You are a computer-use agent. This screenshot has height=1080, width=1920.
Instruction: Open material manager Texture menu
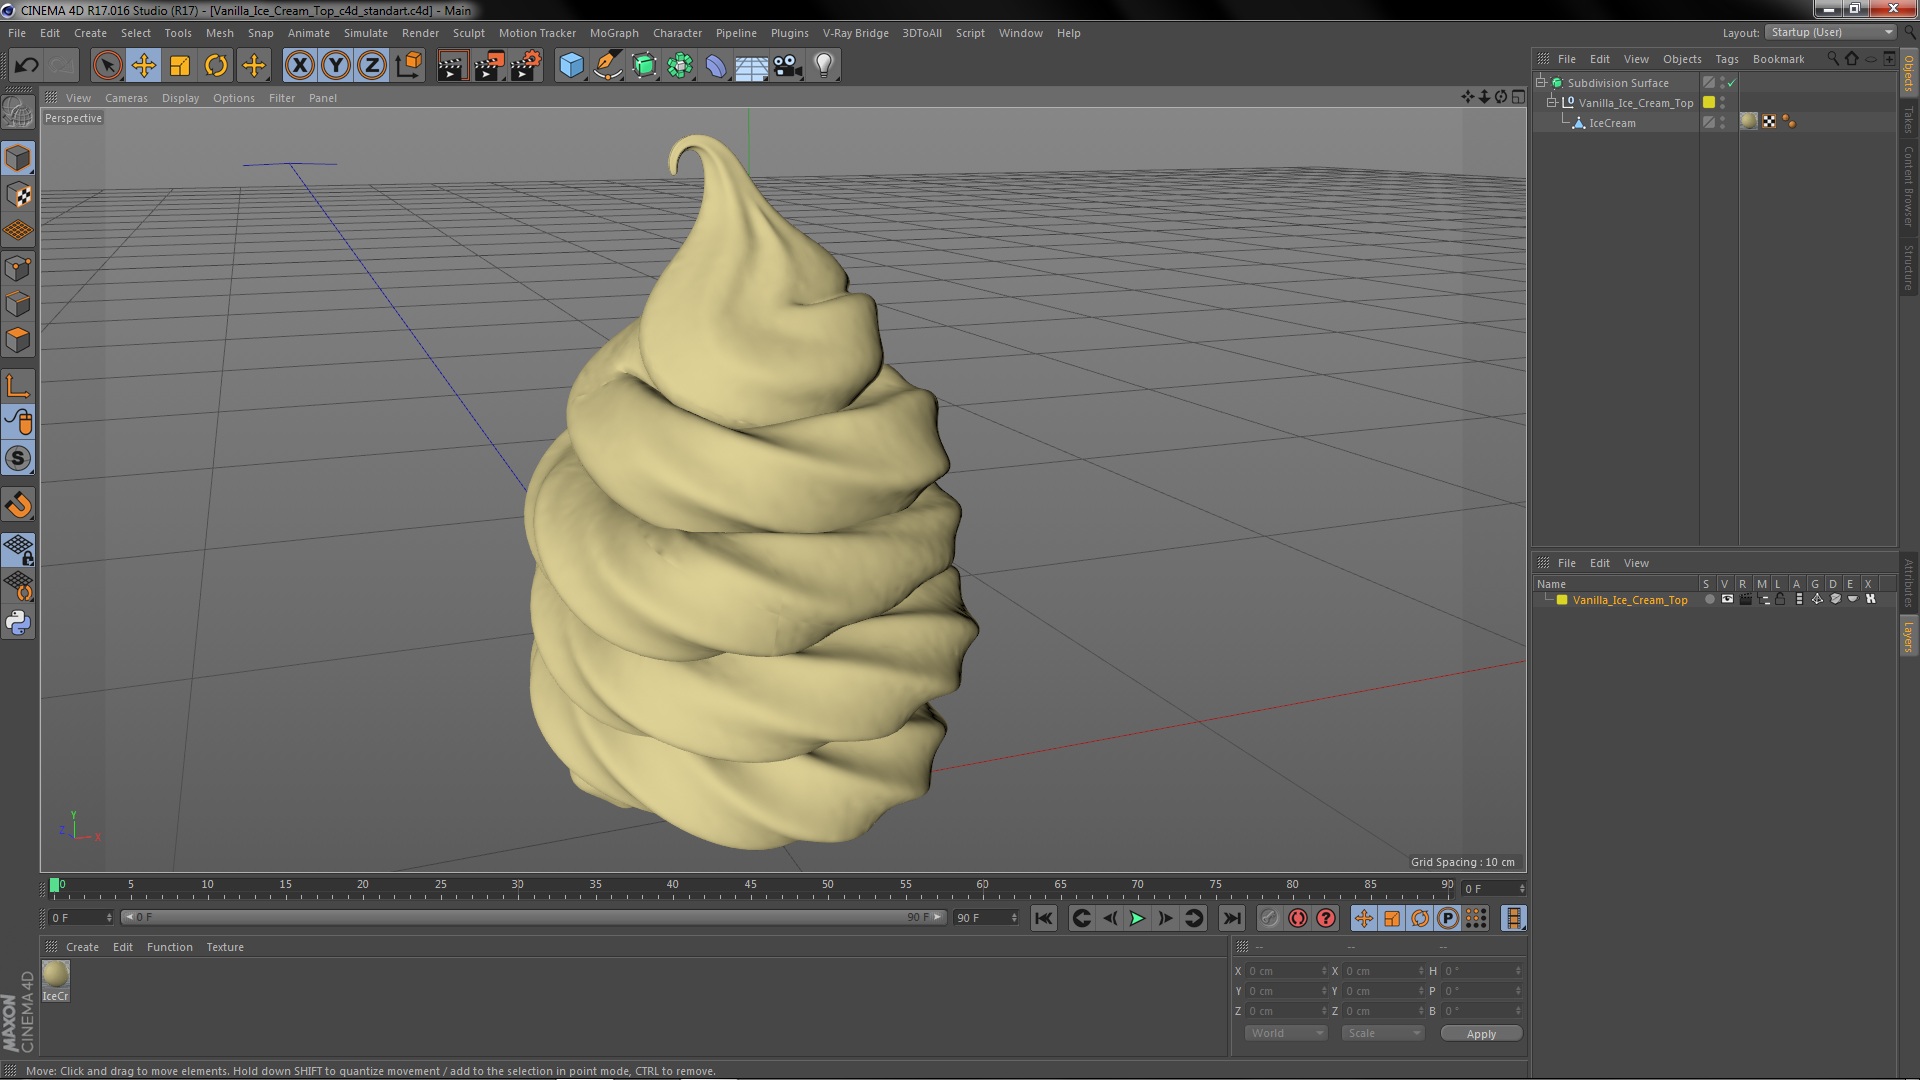click(225, 947)
